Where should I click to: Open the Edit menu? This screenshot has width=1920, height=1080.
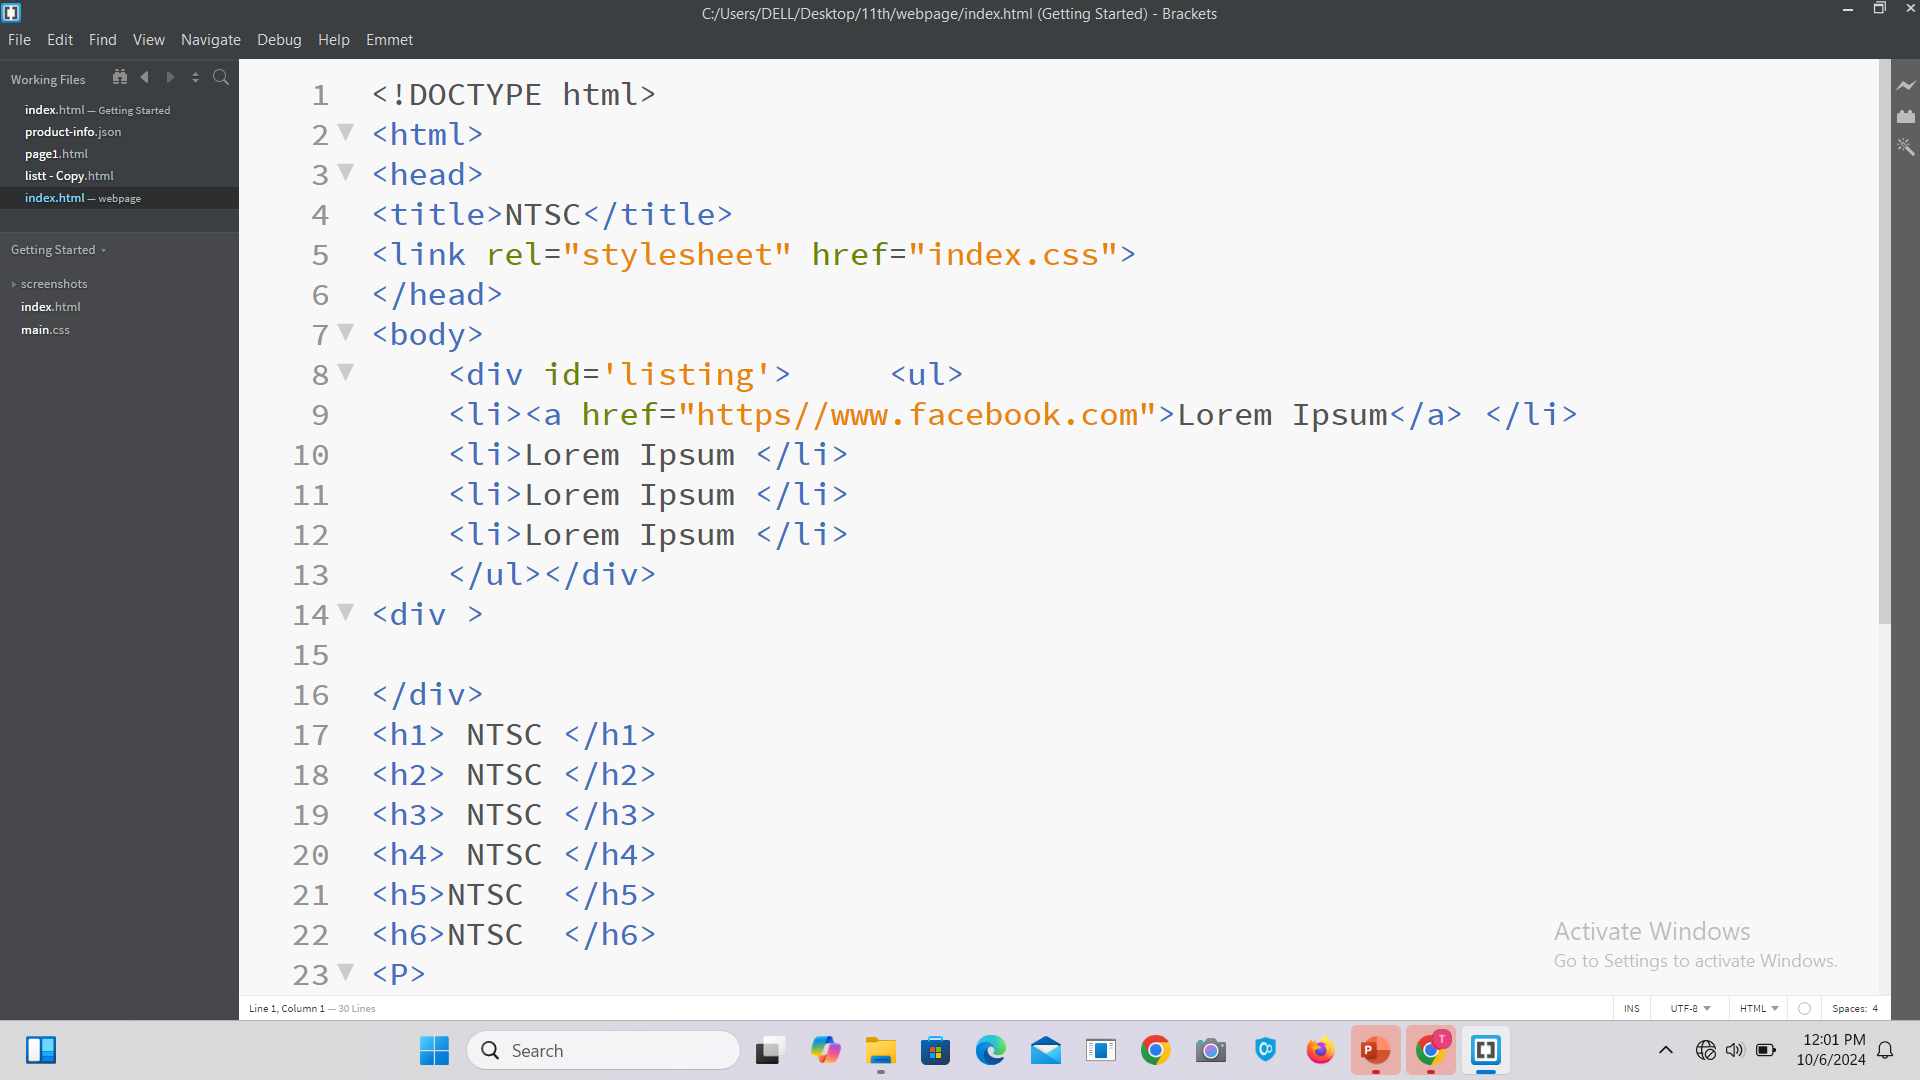(60, 40)
